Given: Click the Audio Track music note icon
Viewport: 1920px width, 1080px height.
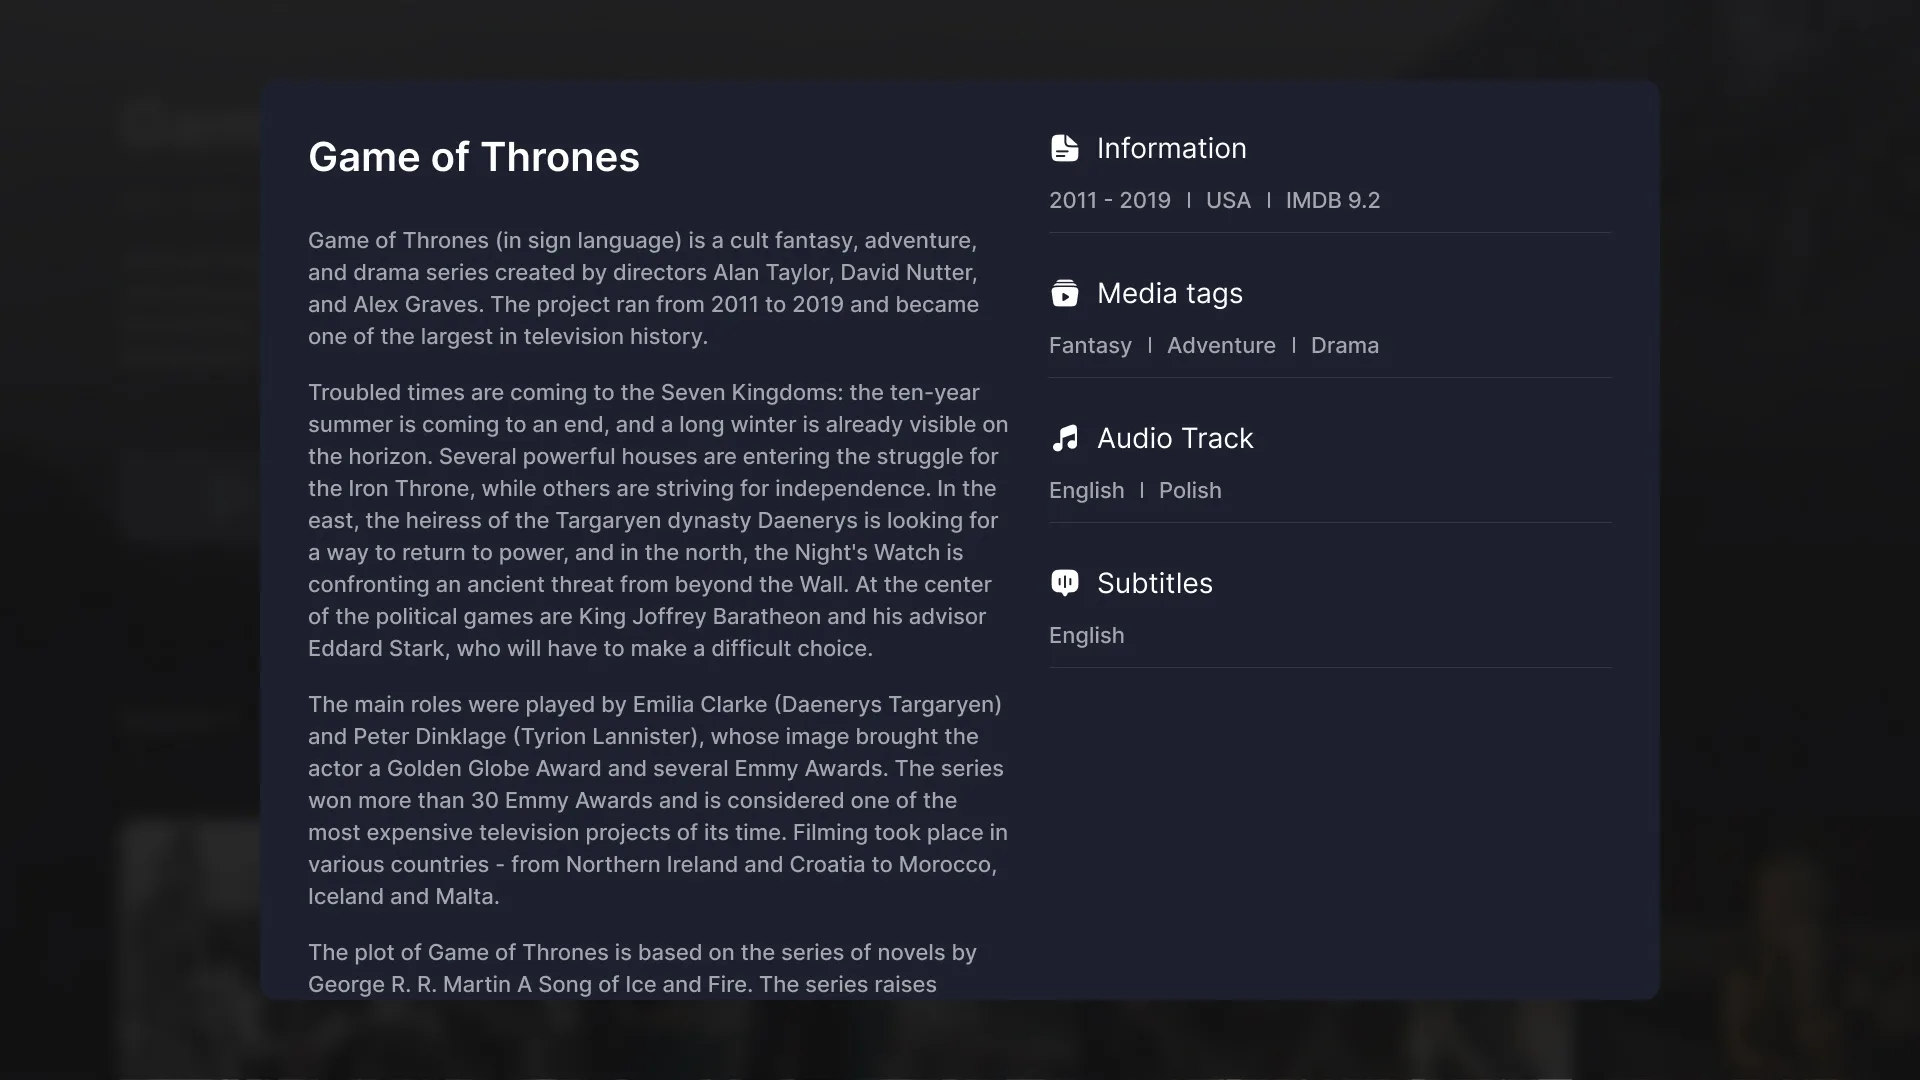Looking at the screenshot, I should click(x=1064, y=438).
